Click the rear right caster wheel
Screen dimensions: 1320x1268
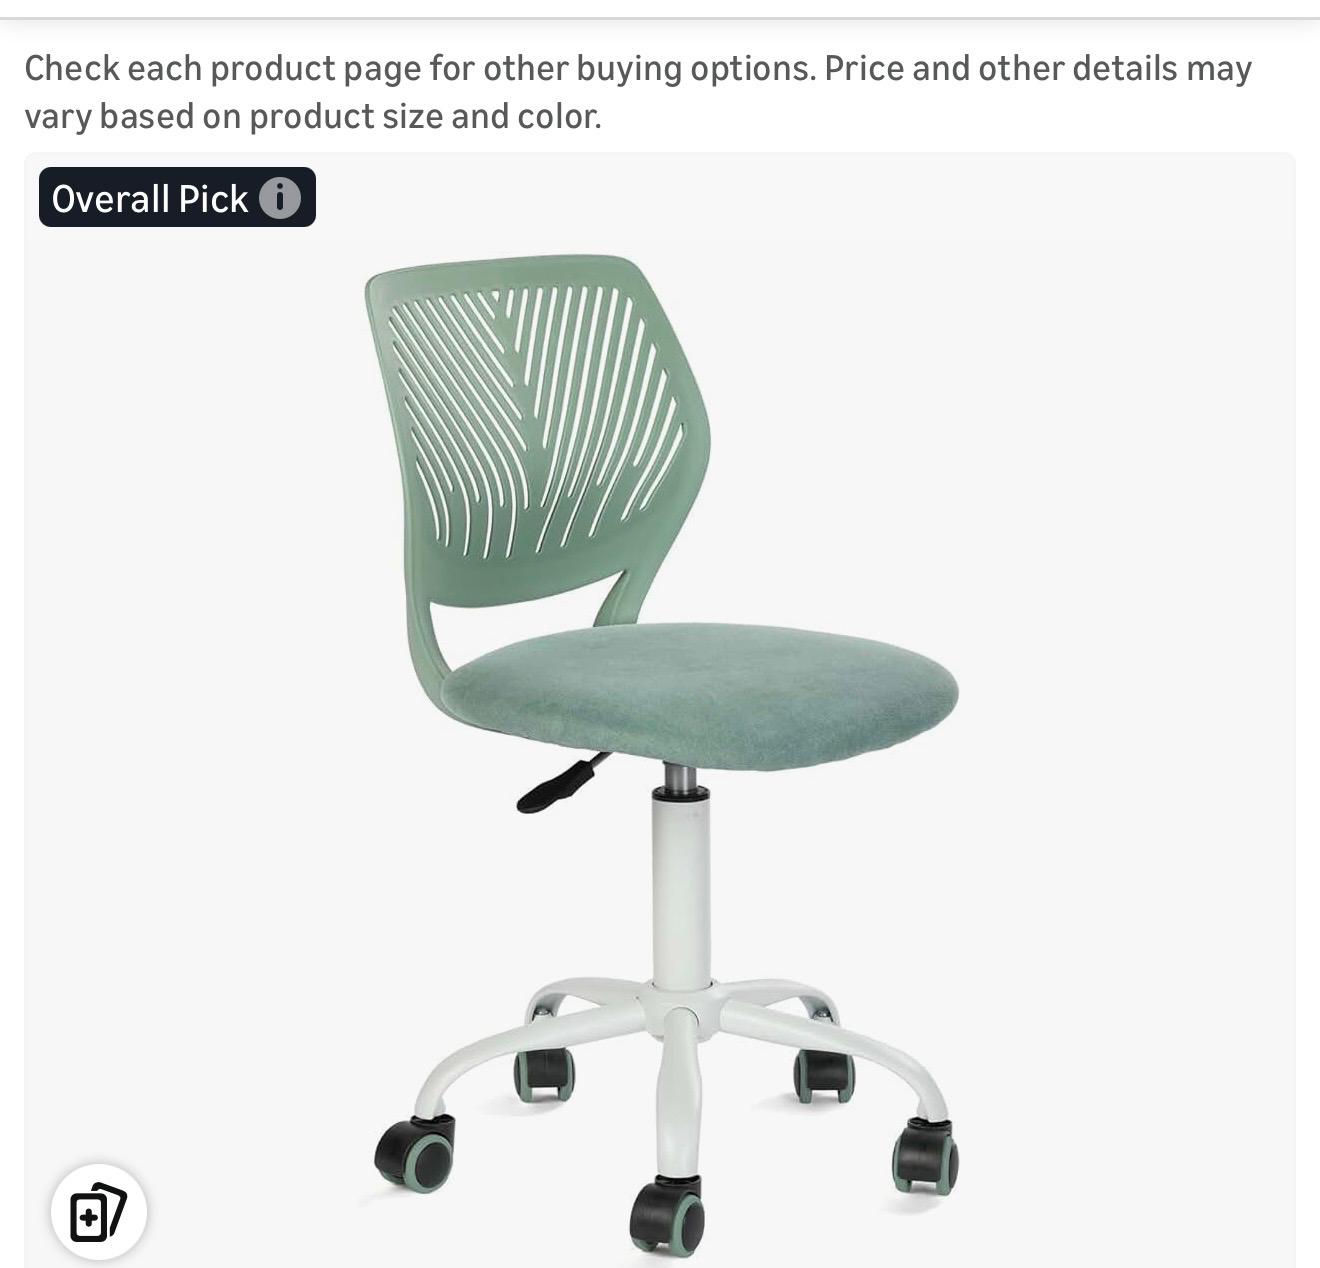pyautogui.click(x=824, y=1075)
